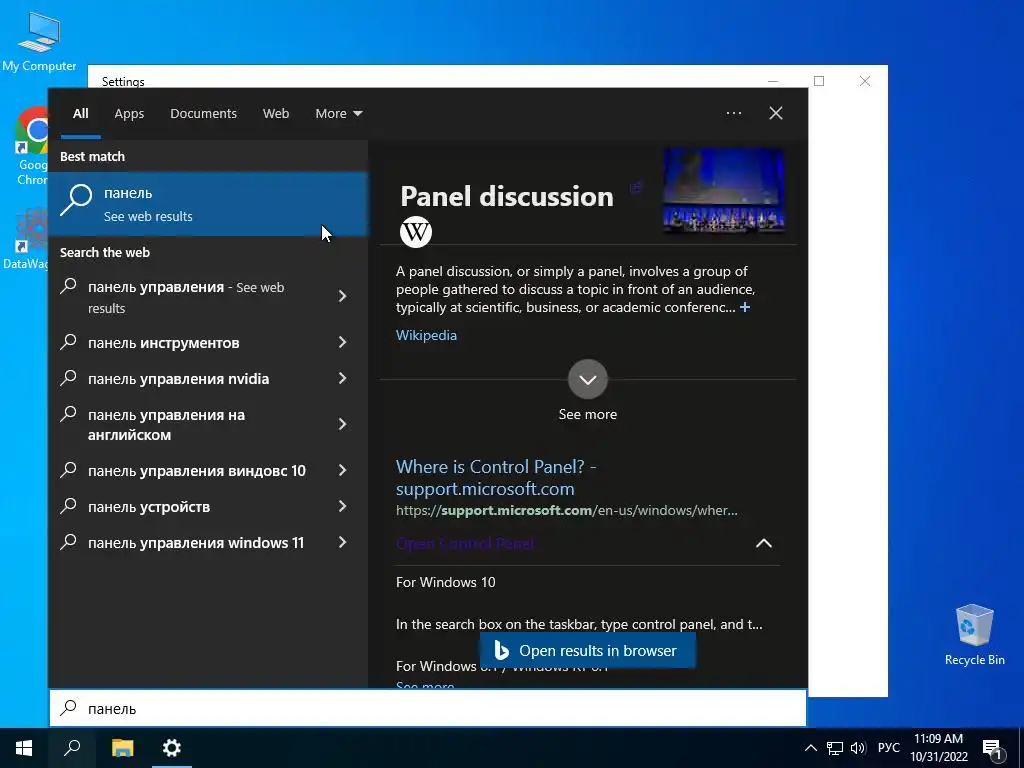Click the See more round chevron button

point(588,379)
